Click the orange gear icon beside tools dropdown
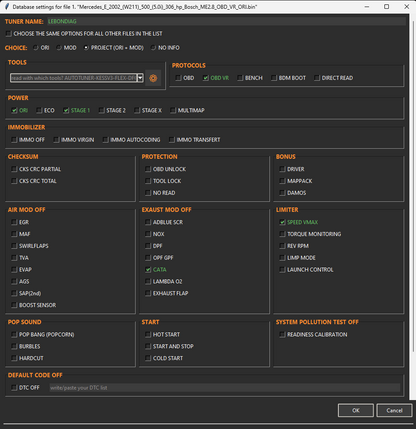 click(153, 78)
